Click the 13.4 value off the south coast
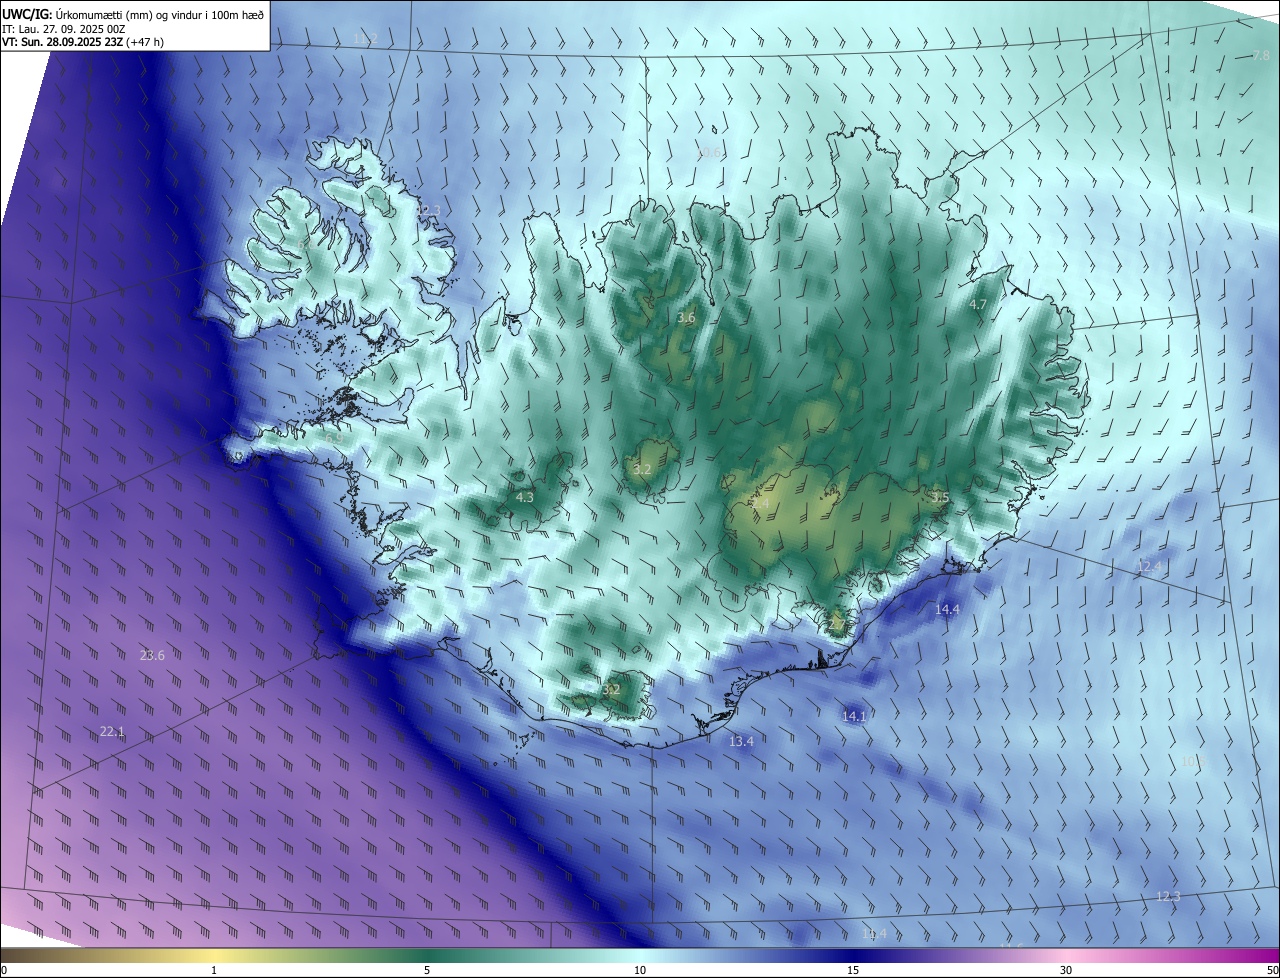This screenshot has width=1280, height=978. [x=741, y=741]
